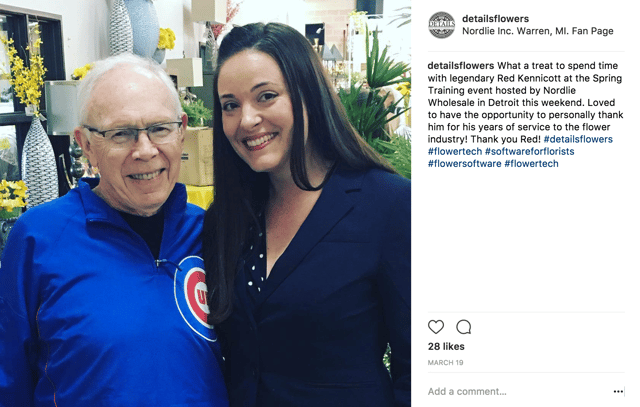Open the MARCH 19 post date
The height and width of the screenshot is (407, 640).
tap(445, 363)
